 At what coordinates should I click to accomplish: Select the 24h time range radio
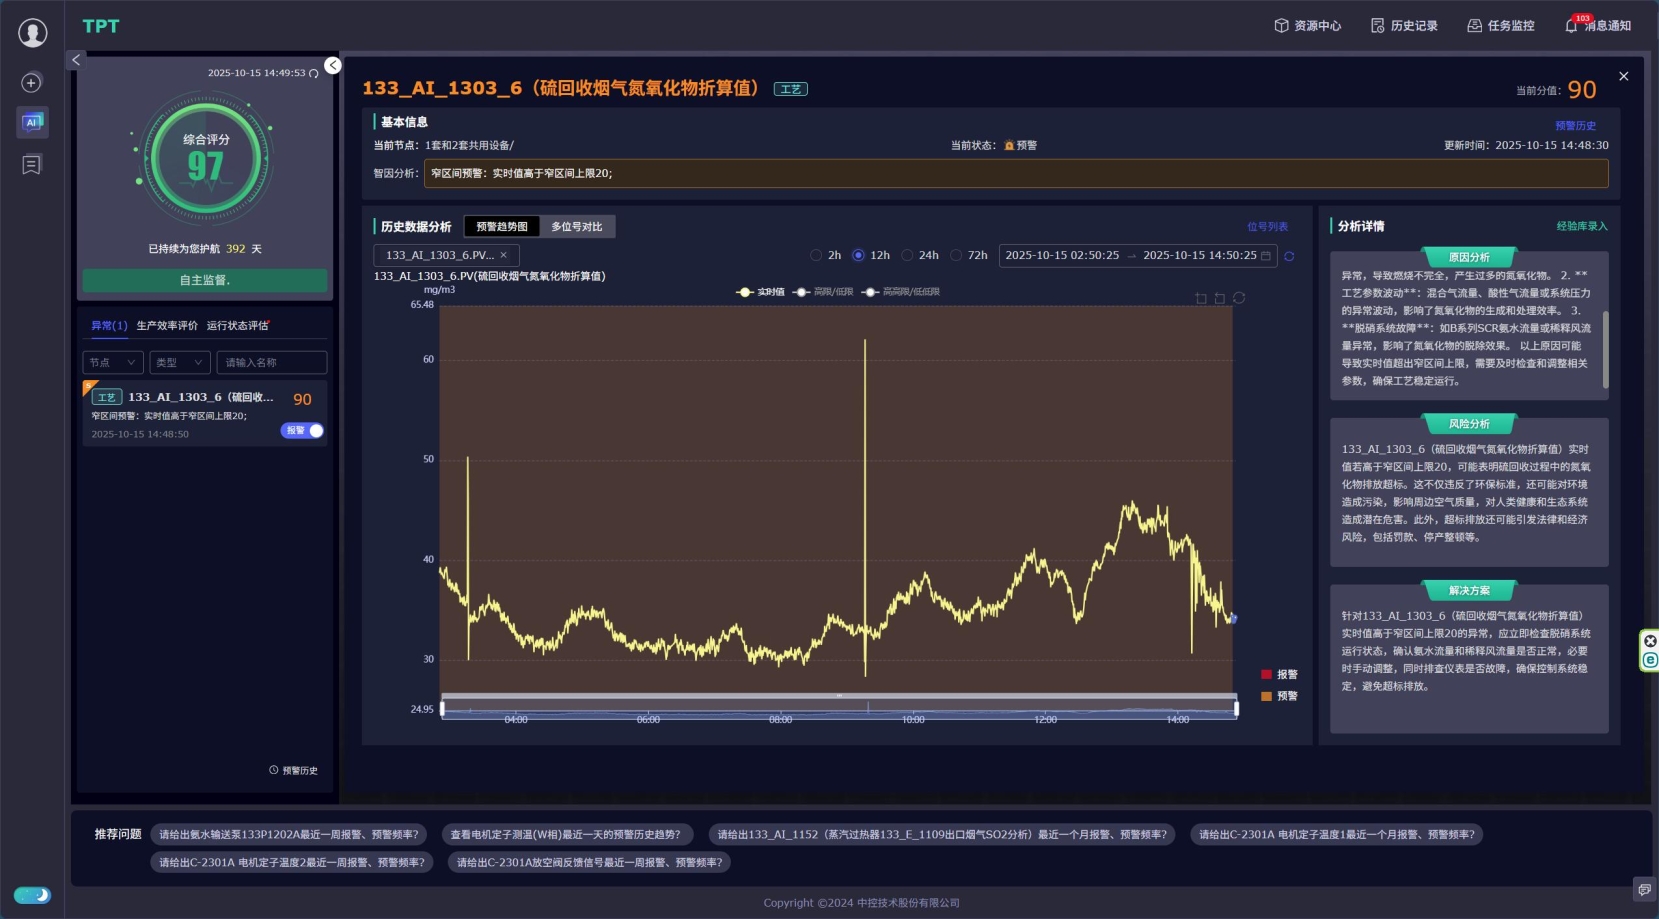click(x=907, y=256)
